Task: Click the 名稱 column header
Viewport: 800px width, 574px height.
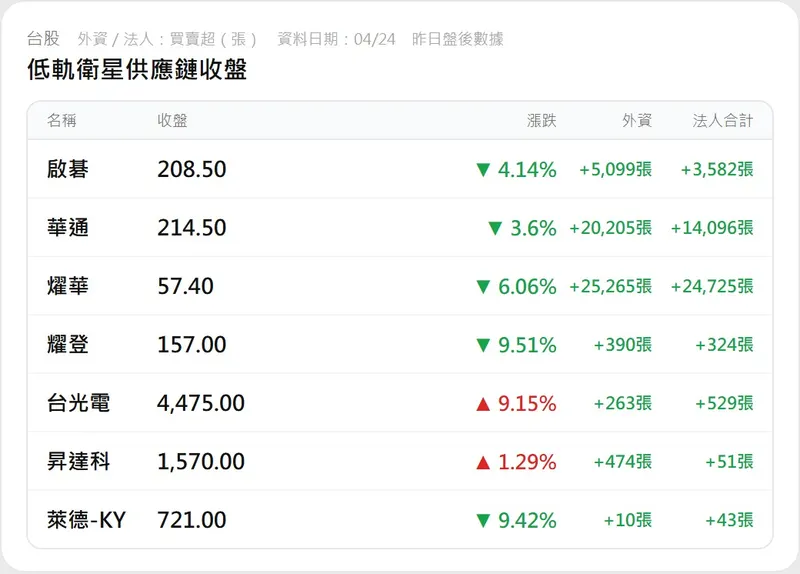Action: tap(62, 120)
